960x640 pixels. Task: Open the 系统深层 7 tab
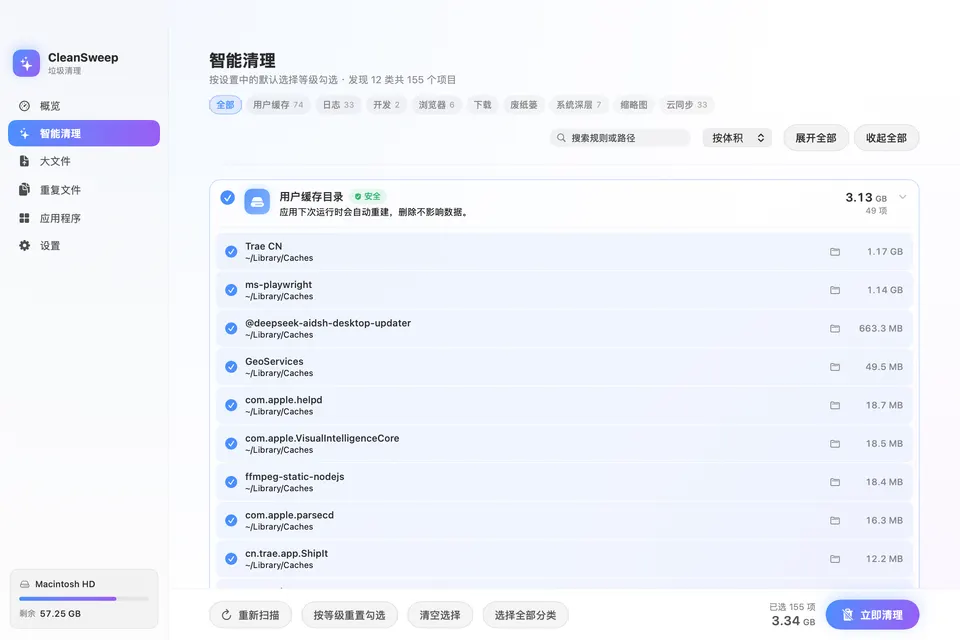click(x=579, y=105)
